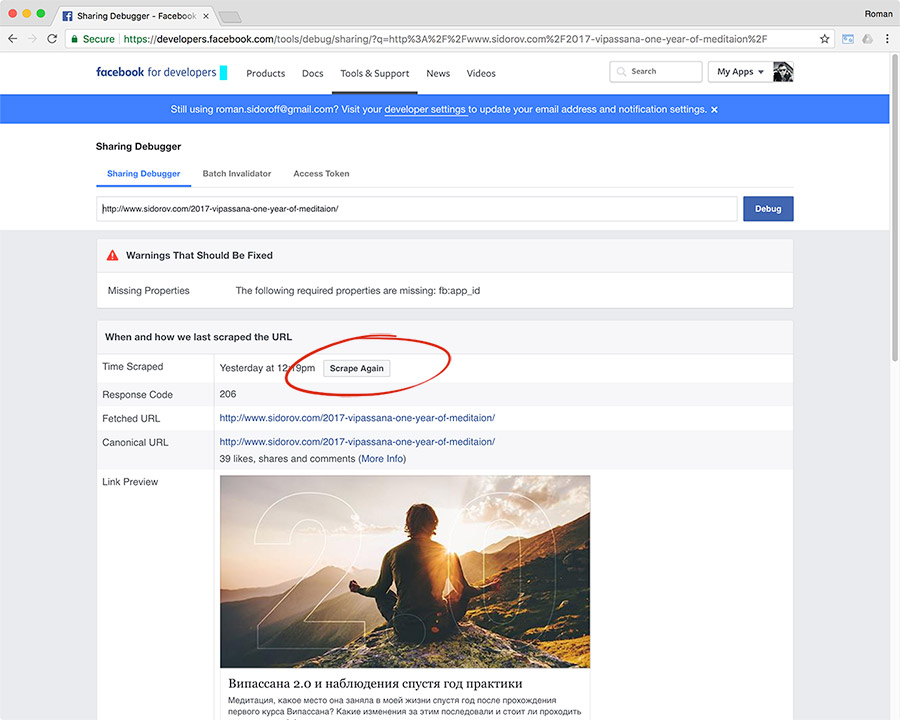Dismiss the blue email notification banner
Viewport: 900px width, 720px height.
(714, 110)
